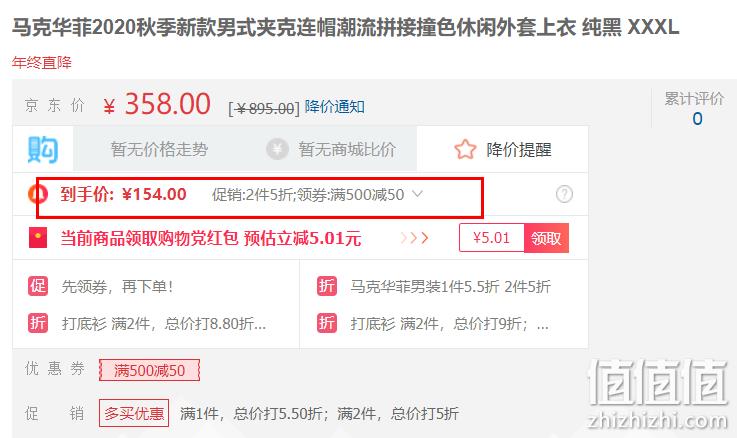Switch to the 降价提醒 tab
Image resolution: width=737 pixels, height=438 pixels.
[x=502, y=149]
